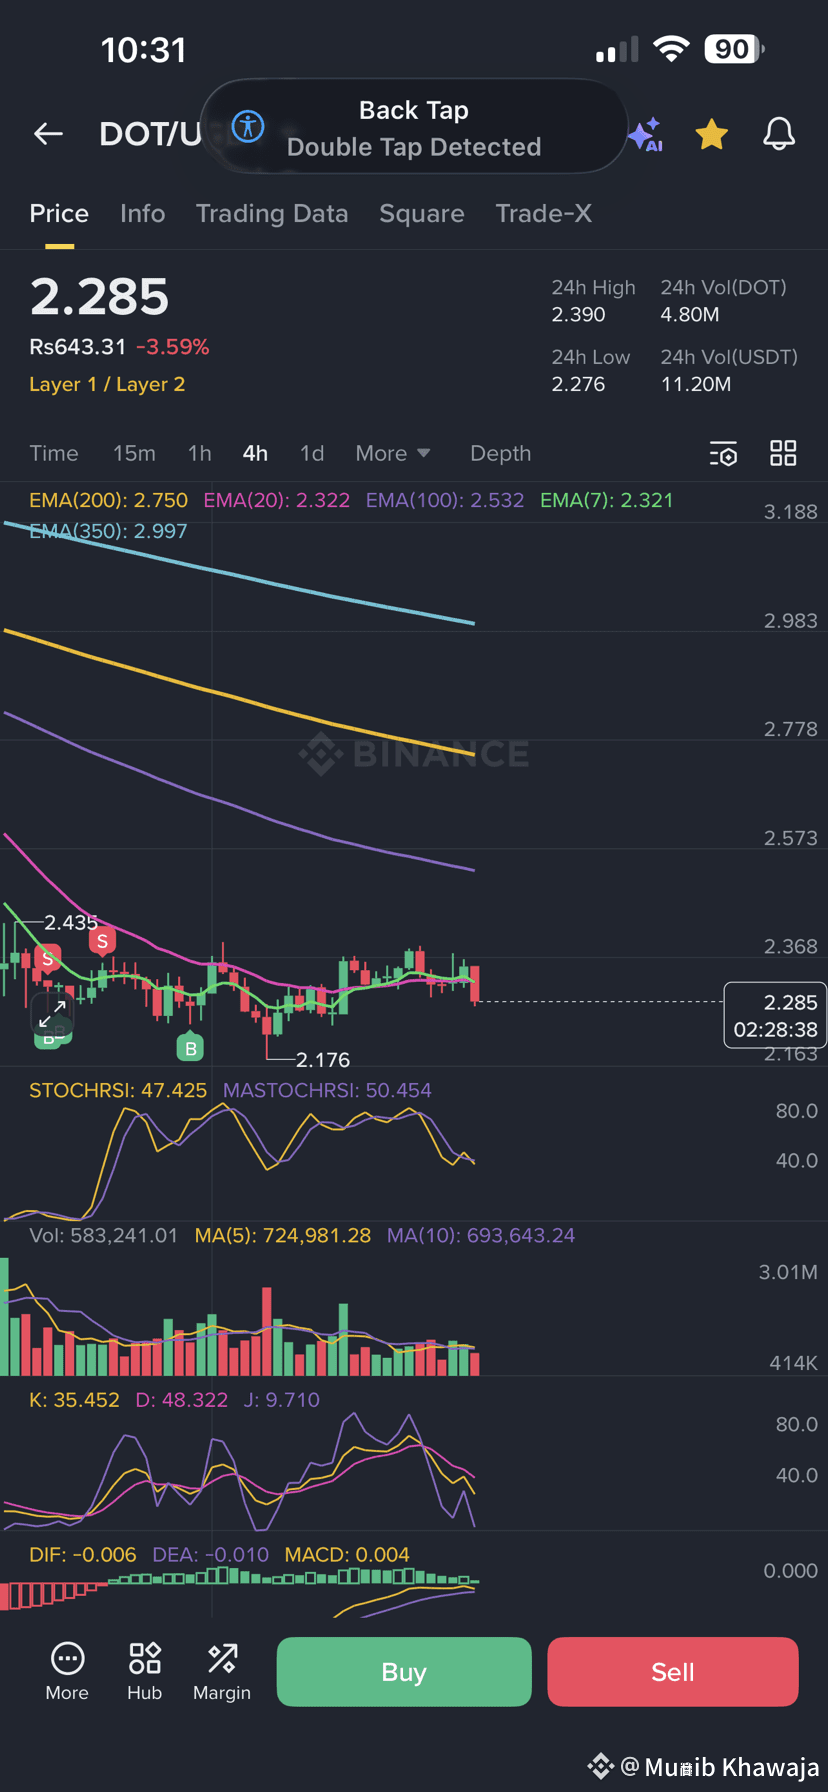This screenshot has height=1792, width=828.
Task: Open the Layer 1 / Layer 2 tag
Action: 107,384
